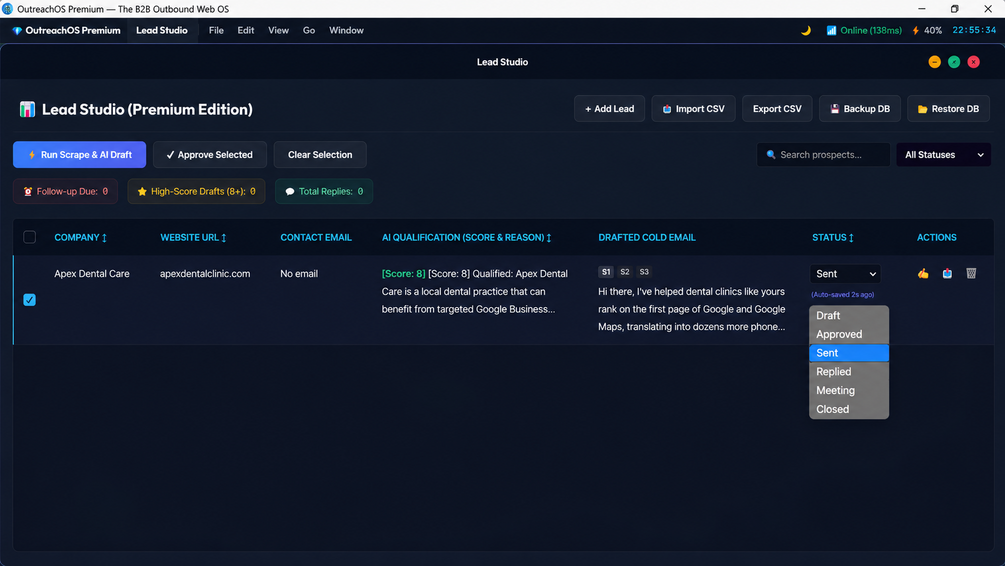Screen dimensions: 1005x566
Task: Open the View menu
Action: tap(278, 30)
